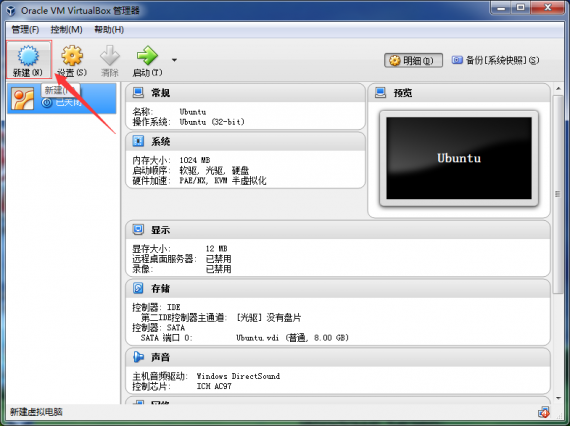Click the vertical scrollbar thumb
This screenshot has height=426, width=570.
point(558,194)
